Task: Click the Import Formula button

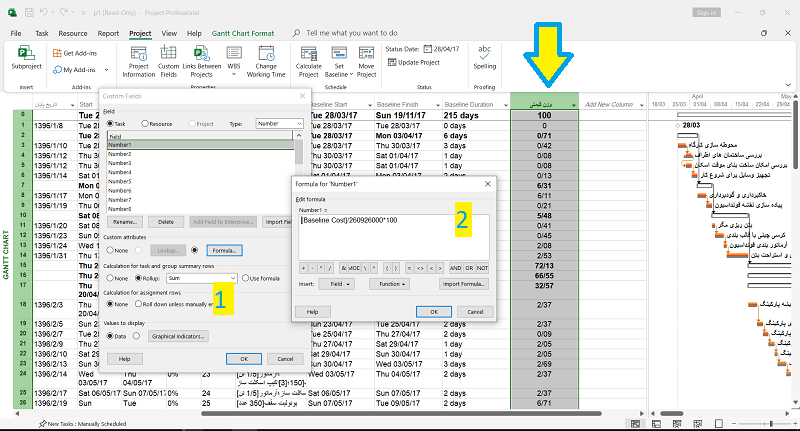Action: (x=464, y=284)
